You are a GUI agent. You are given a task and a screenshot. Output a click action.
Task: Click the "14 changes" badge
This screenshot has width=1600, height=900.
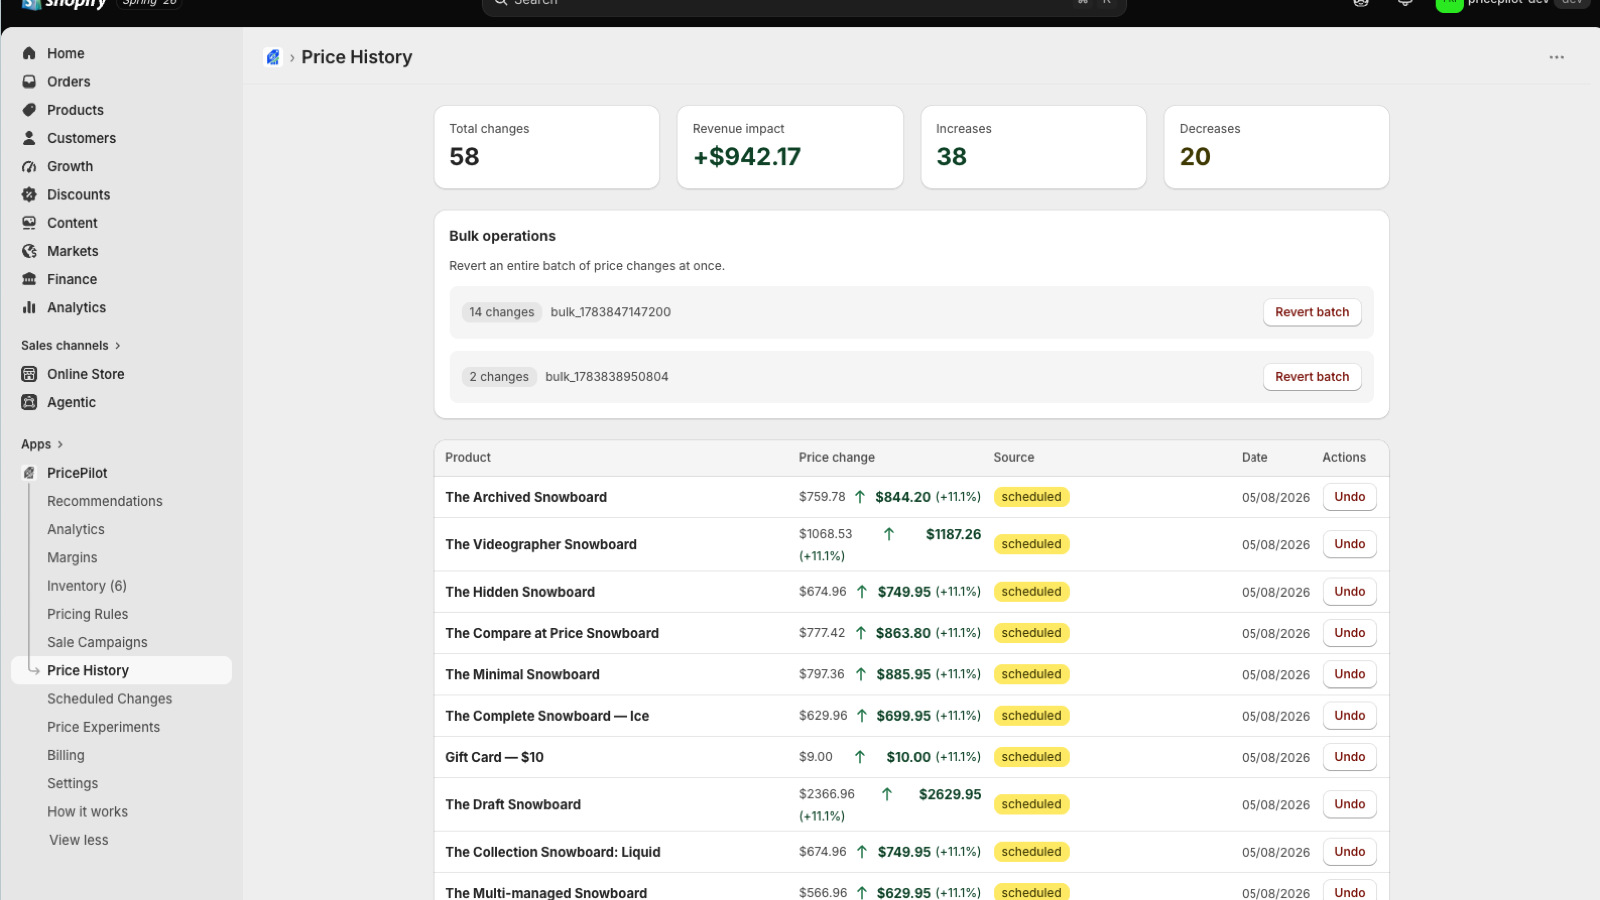pos(502,312)
